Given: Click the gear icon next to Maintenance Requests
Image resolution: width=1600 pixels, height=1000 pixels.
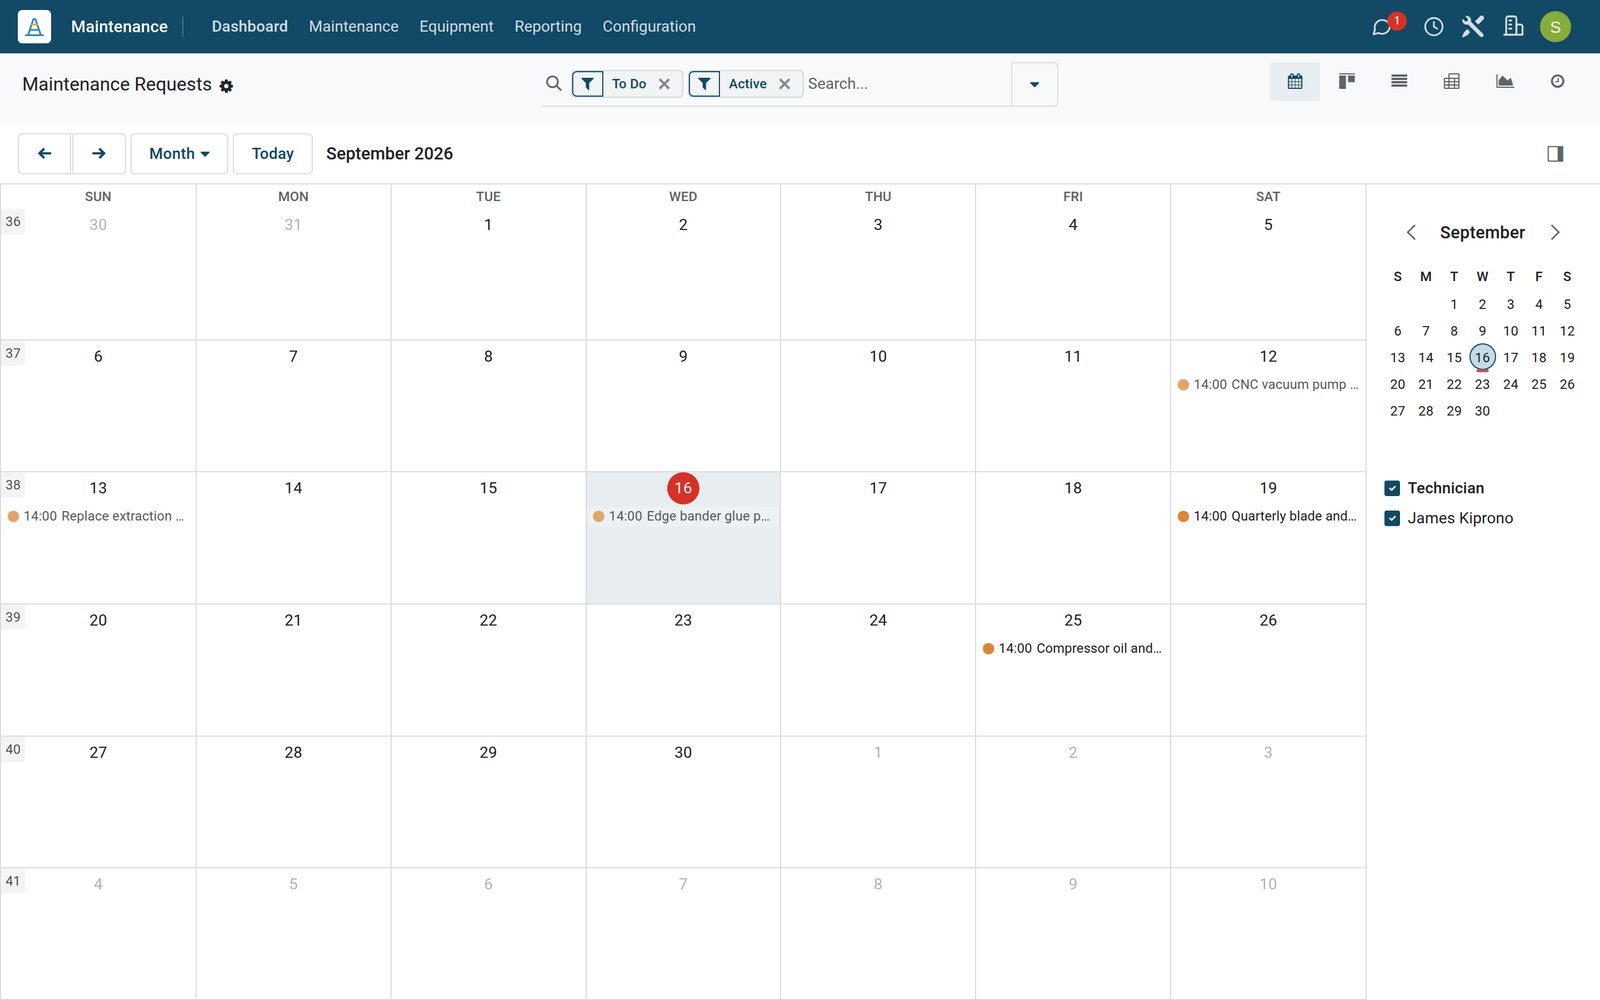Looking at the screenshot, I should (226, 86).
